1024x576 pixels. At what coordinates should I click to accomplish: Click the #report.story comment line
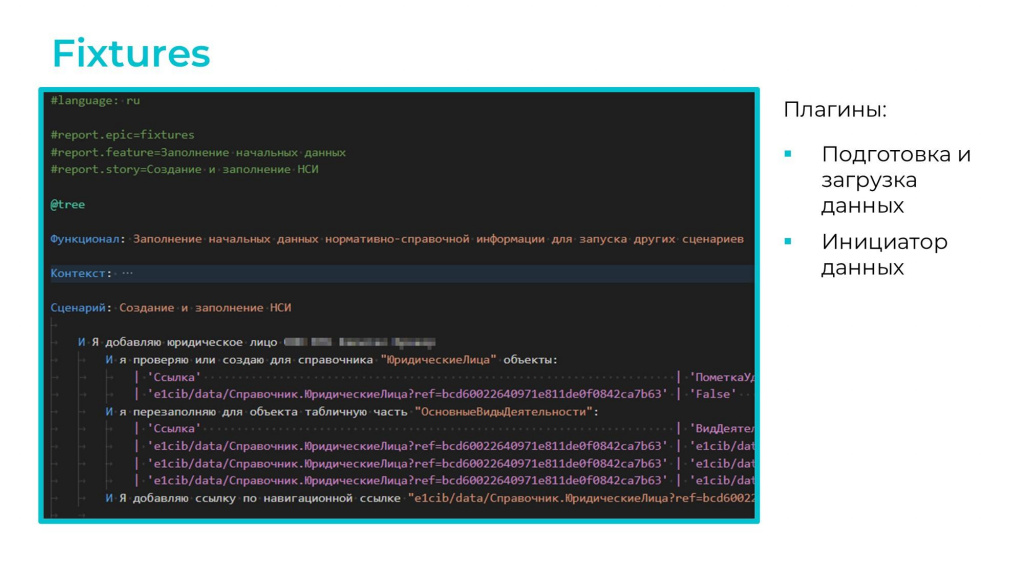pyautogui.click(x=184, y=169)
